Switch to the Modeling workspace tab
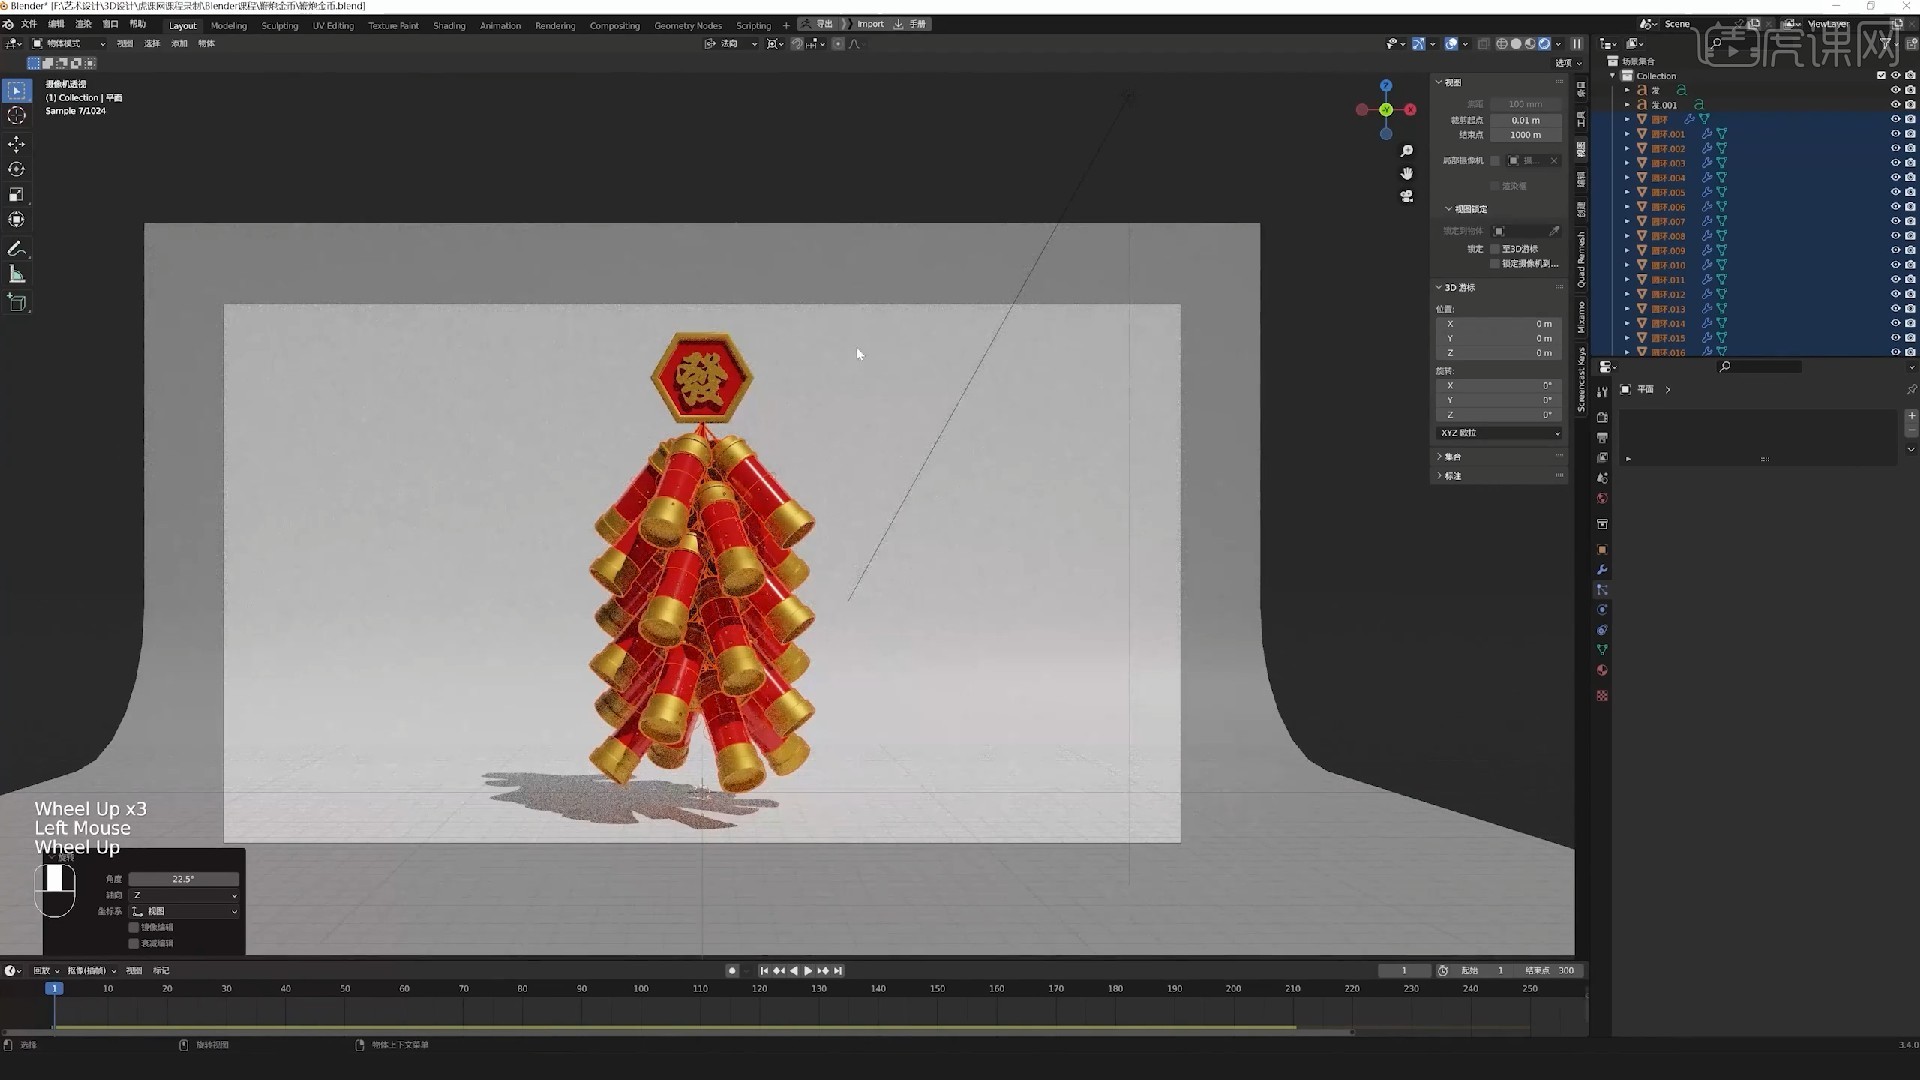Screen dimensions: 1920x1080 (229, 25)
